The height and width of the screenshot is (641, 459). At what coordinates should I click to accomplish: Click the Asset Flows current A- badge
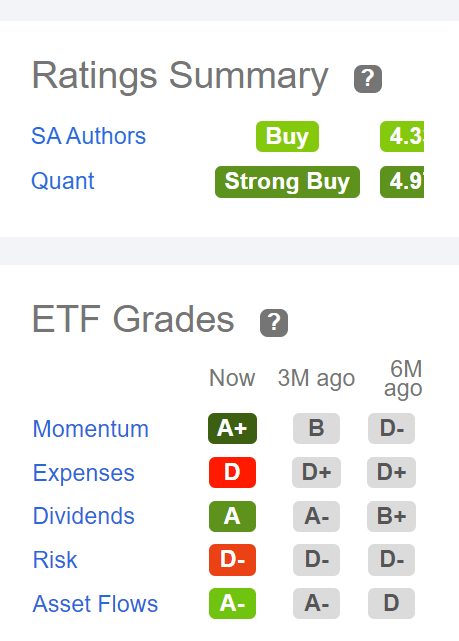point(233,603)
